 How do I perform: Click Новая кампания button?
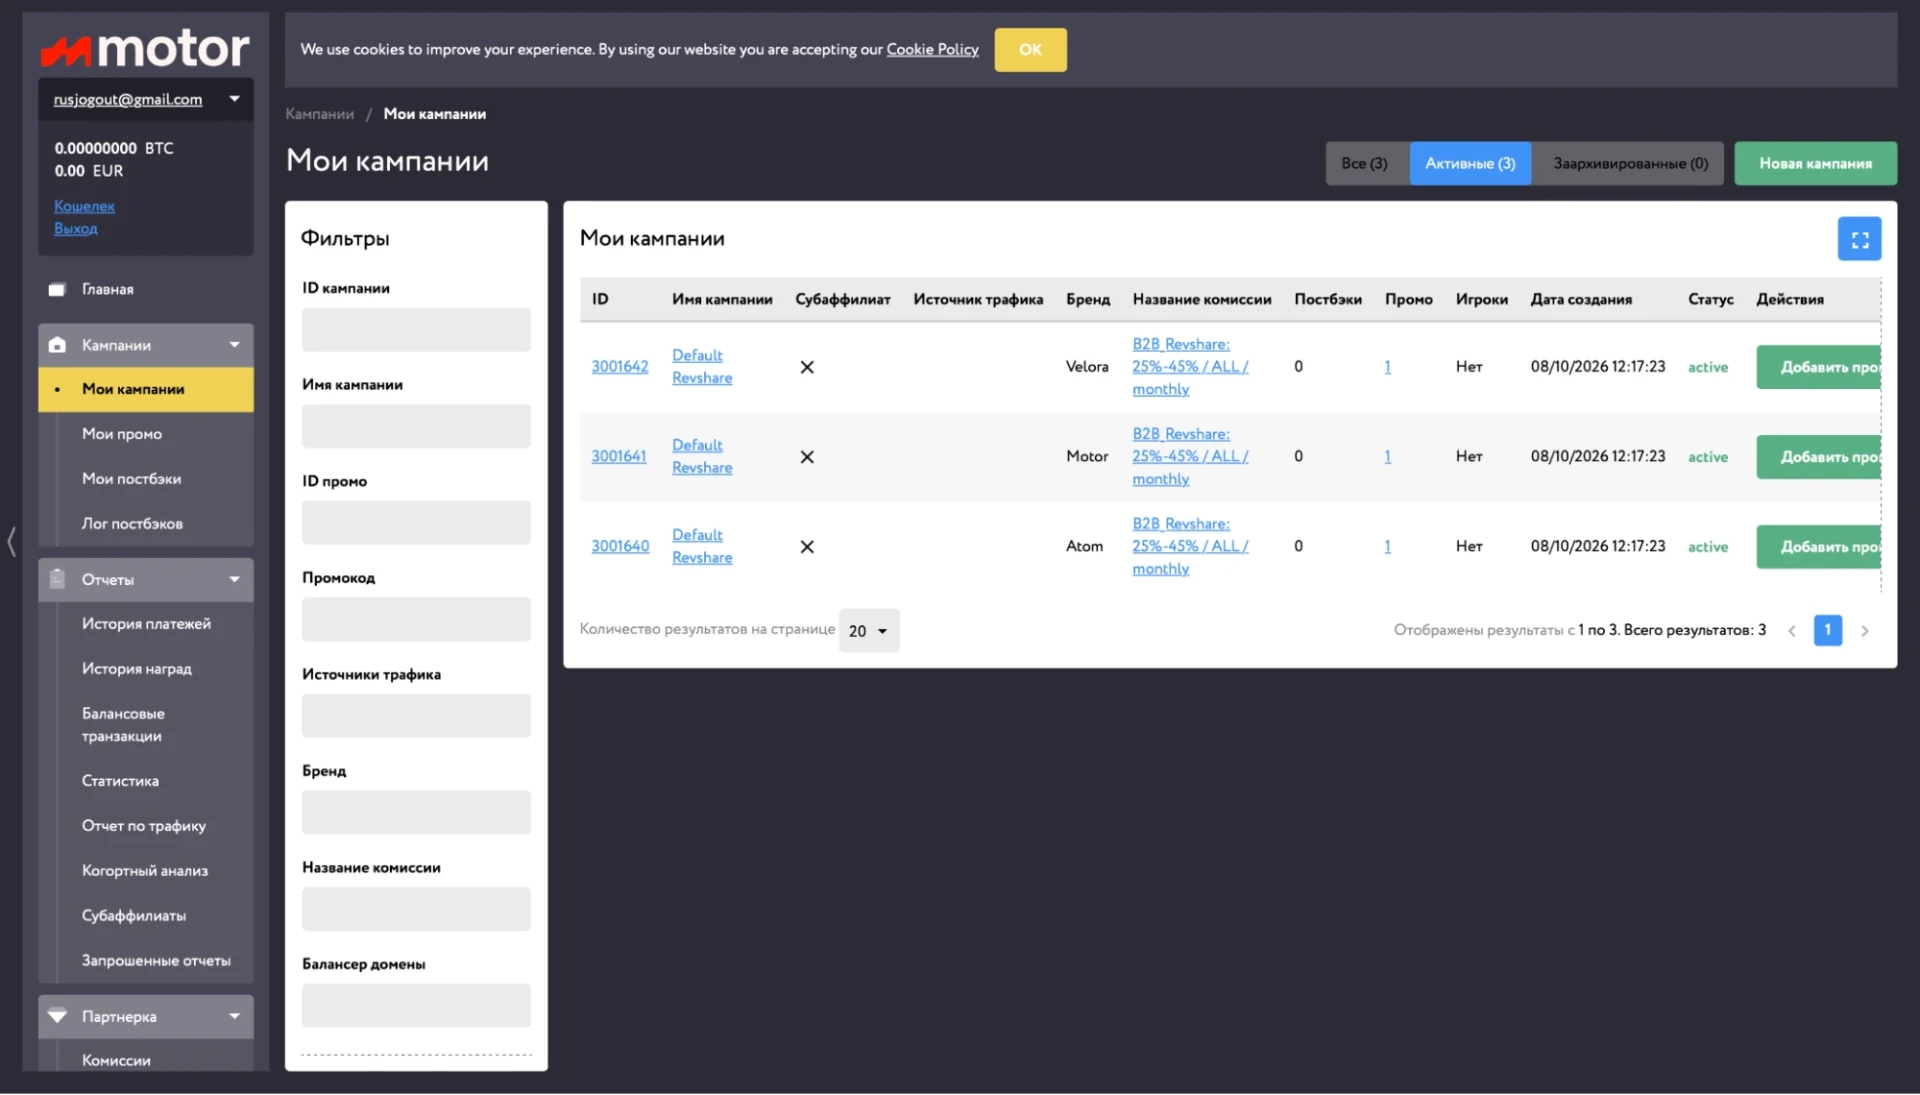(x=1815, y=163)
